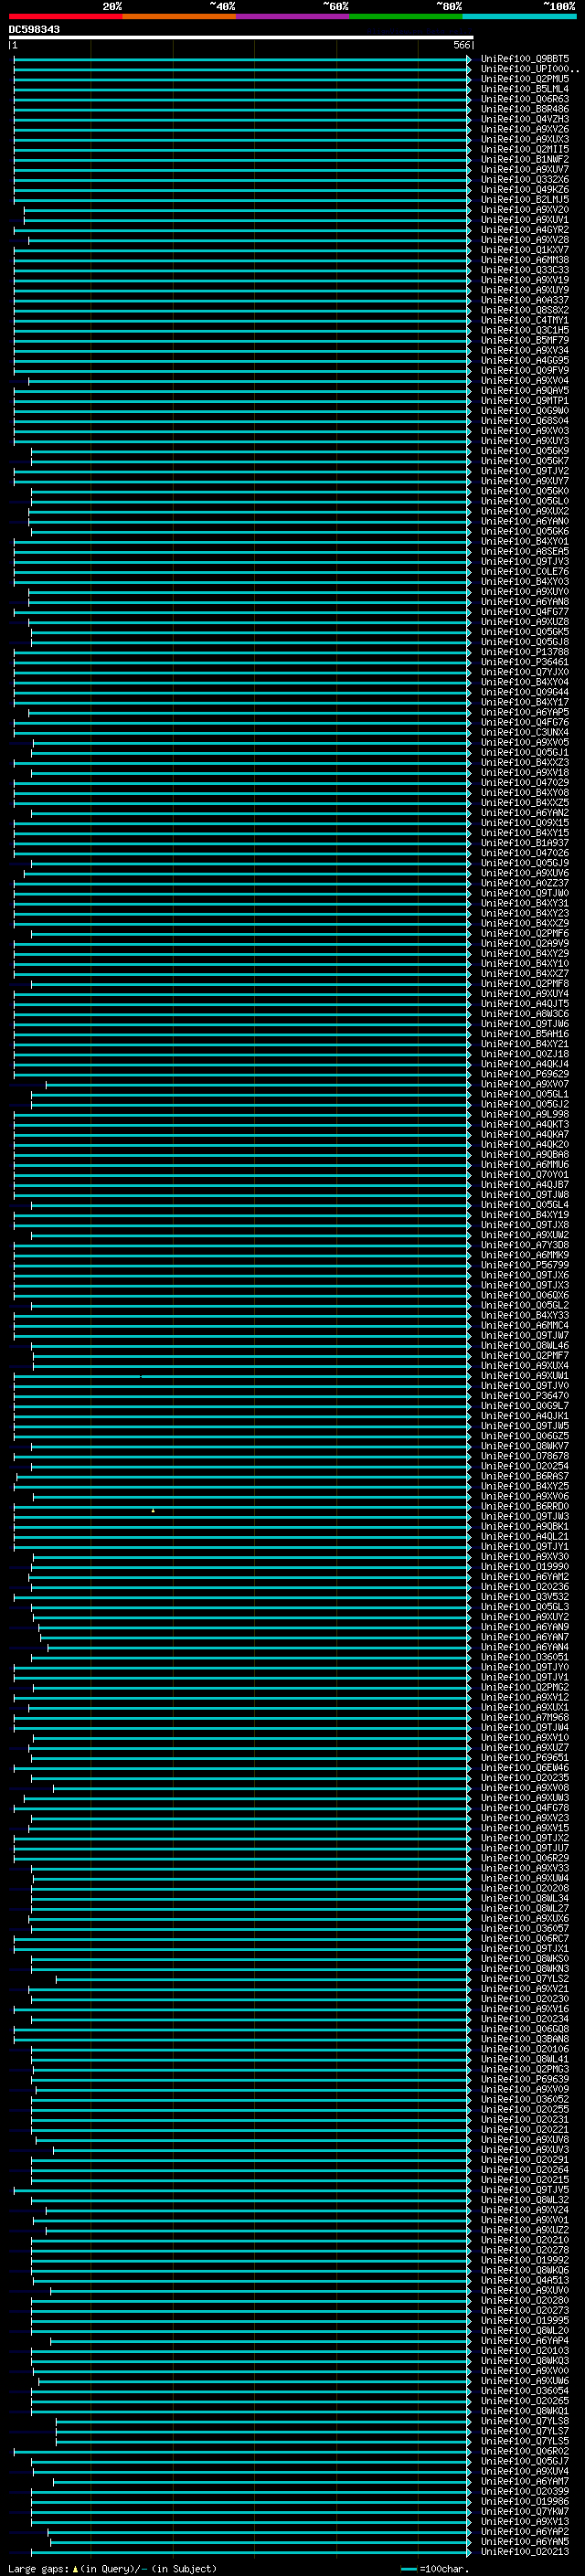Select hit label UniRef100_P56799

(525, 1265)
